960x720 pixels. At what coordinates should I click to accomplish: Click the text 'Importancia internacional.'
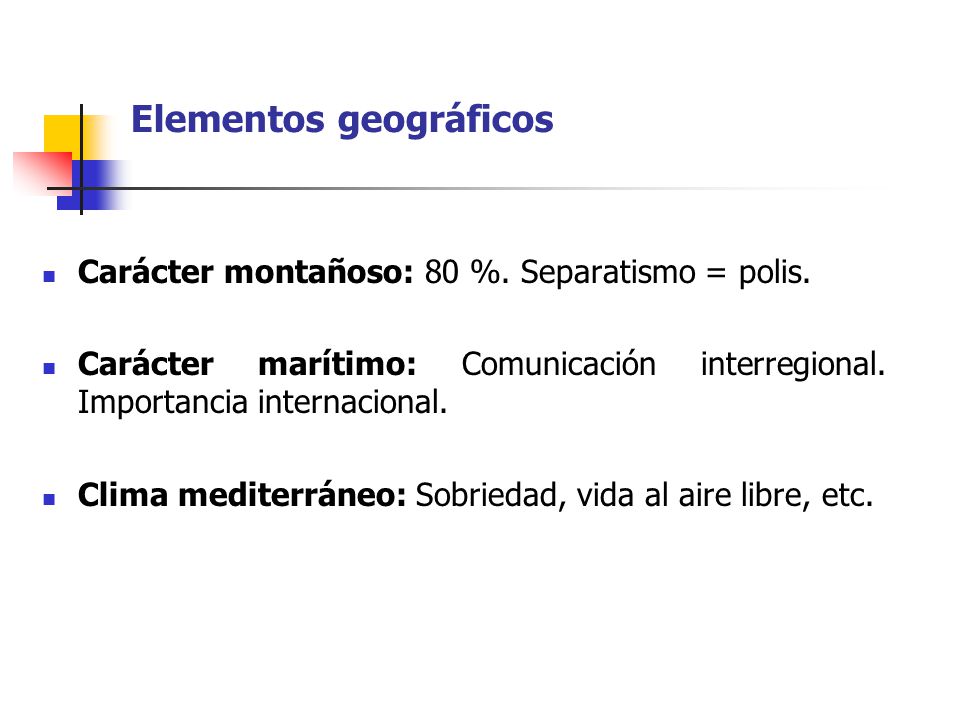tap(263, 403)
